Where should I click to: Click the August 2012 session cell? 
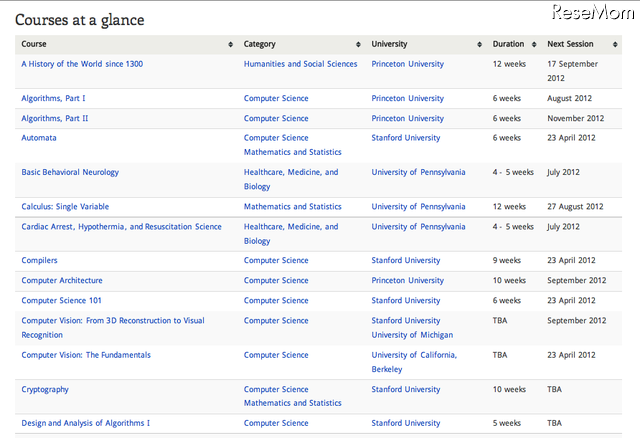[569, 98]
